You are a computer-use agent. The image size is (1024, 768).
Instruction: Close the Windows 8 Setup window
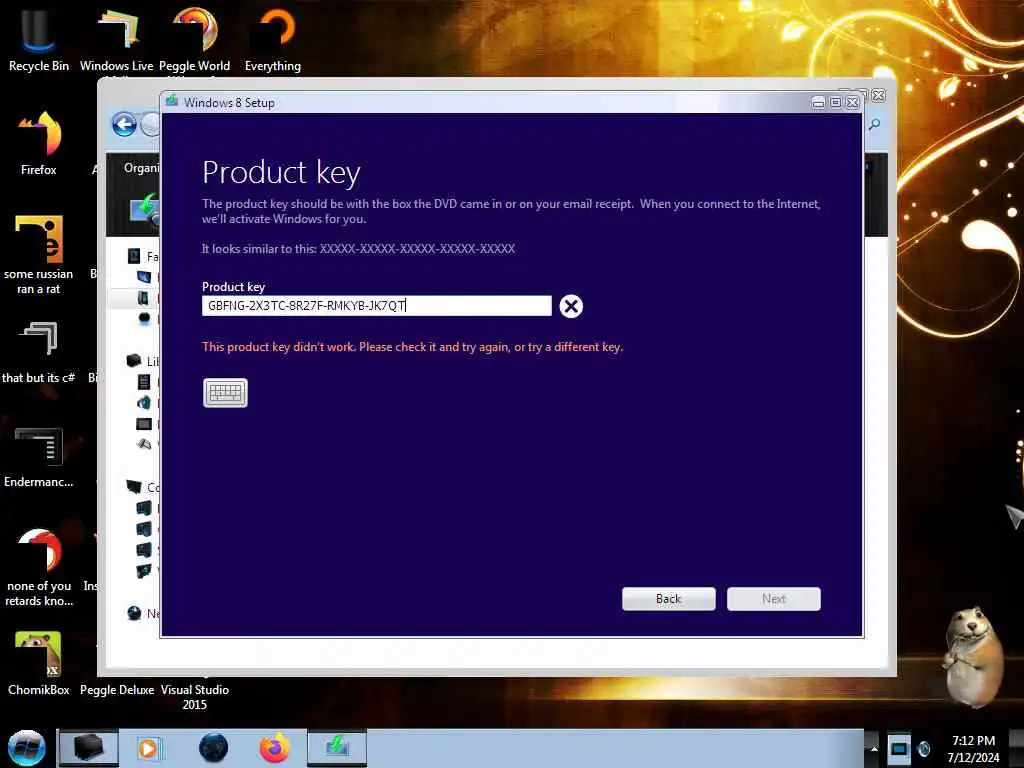(x=852, y=103)
